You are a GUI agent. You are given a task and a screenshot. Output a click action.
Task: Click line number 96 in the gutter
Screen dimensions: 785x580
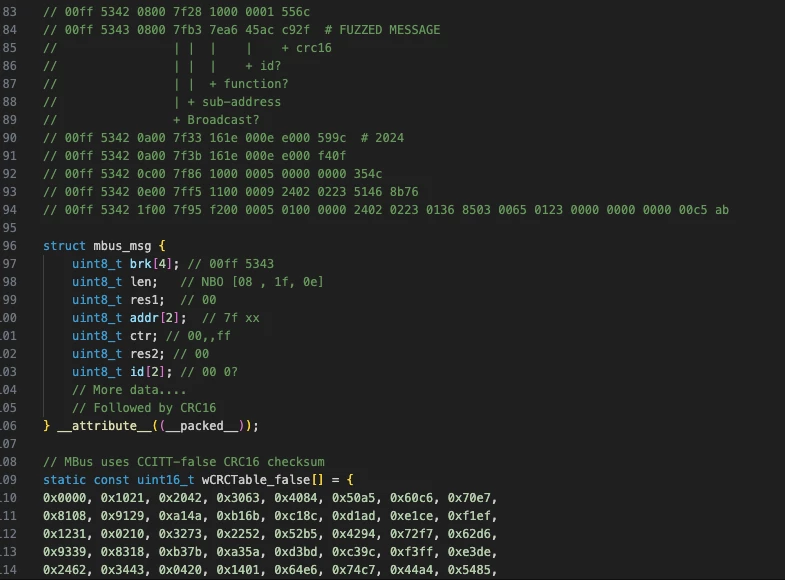click(8, 245)
